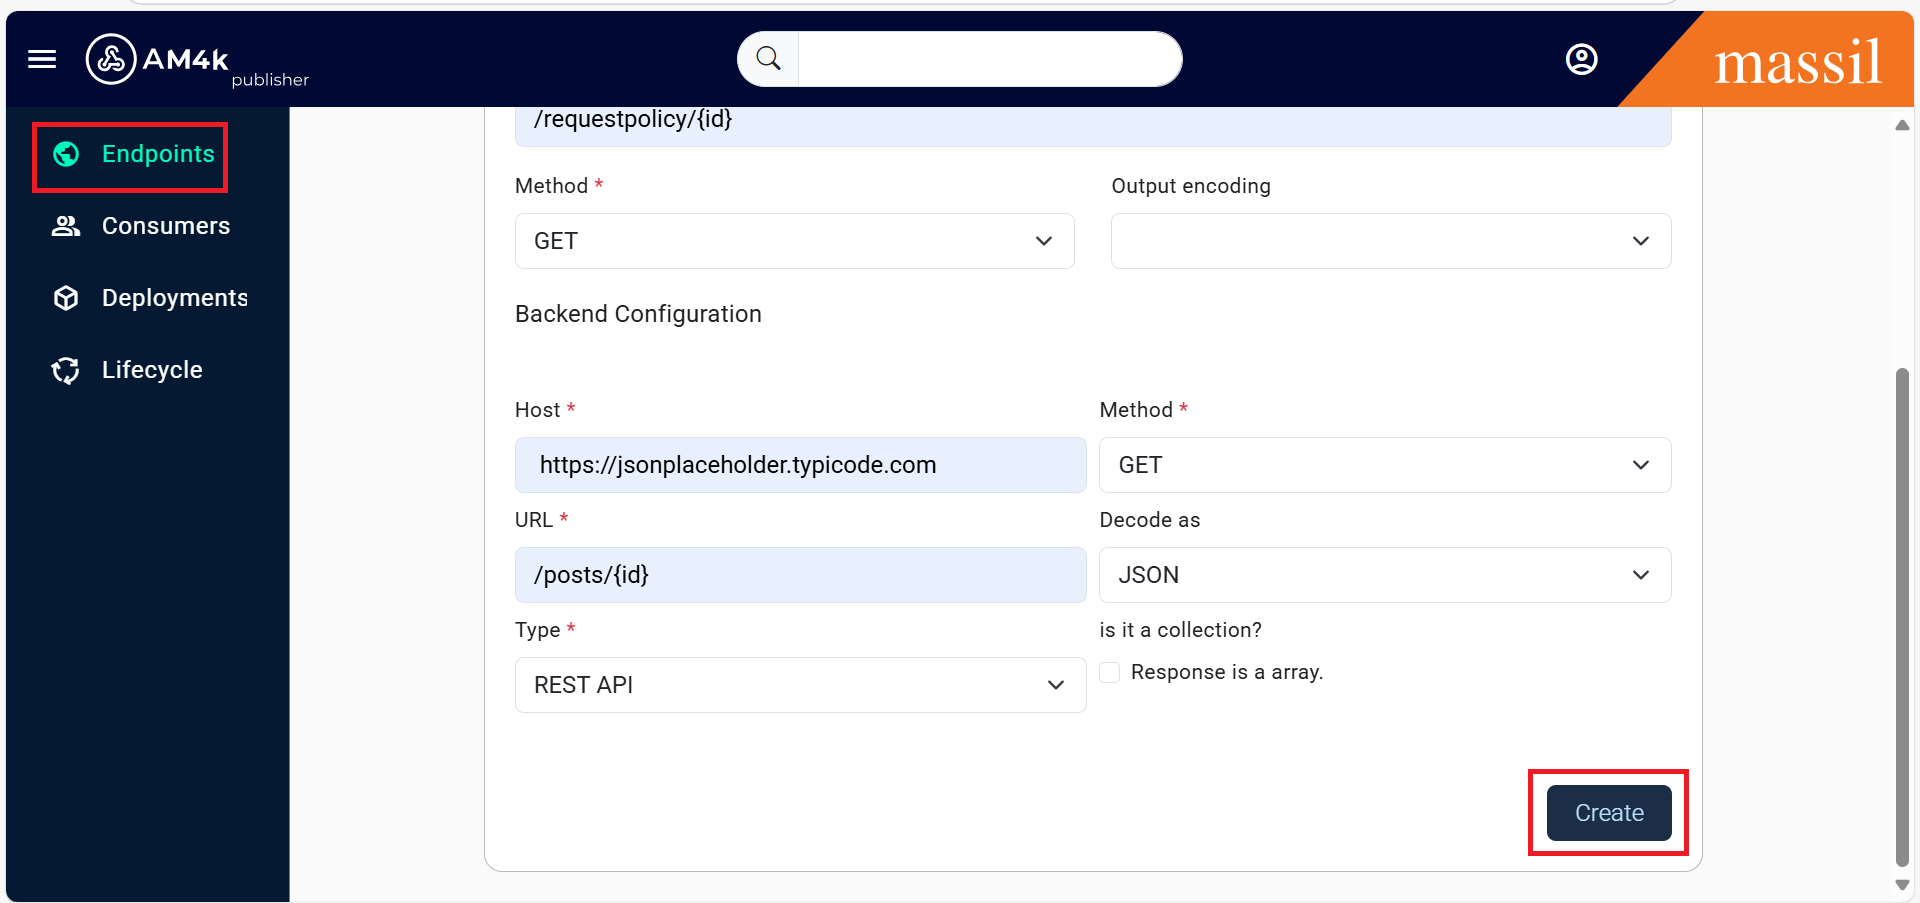Open the hamburger navigation menu
Image resolution: width=1920 pixels, height=903 pixels.
tap(42, 59)
